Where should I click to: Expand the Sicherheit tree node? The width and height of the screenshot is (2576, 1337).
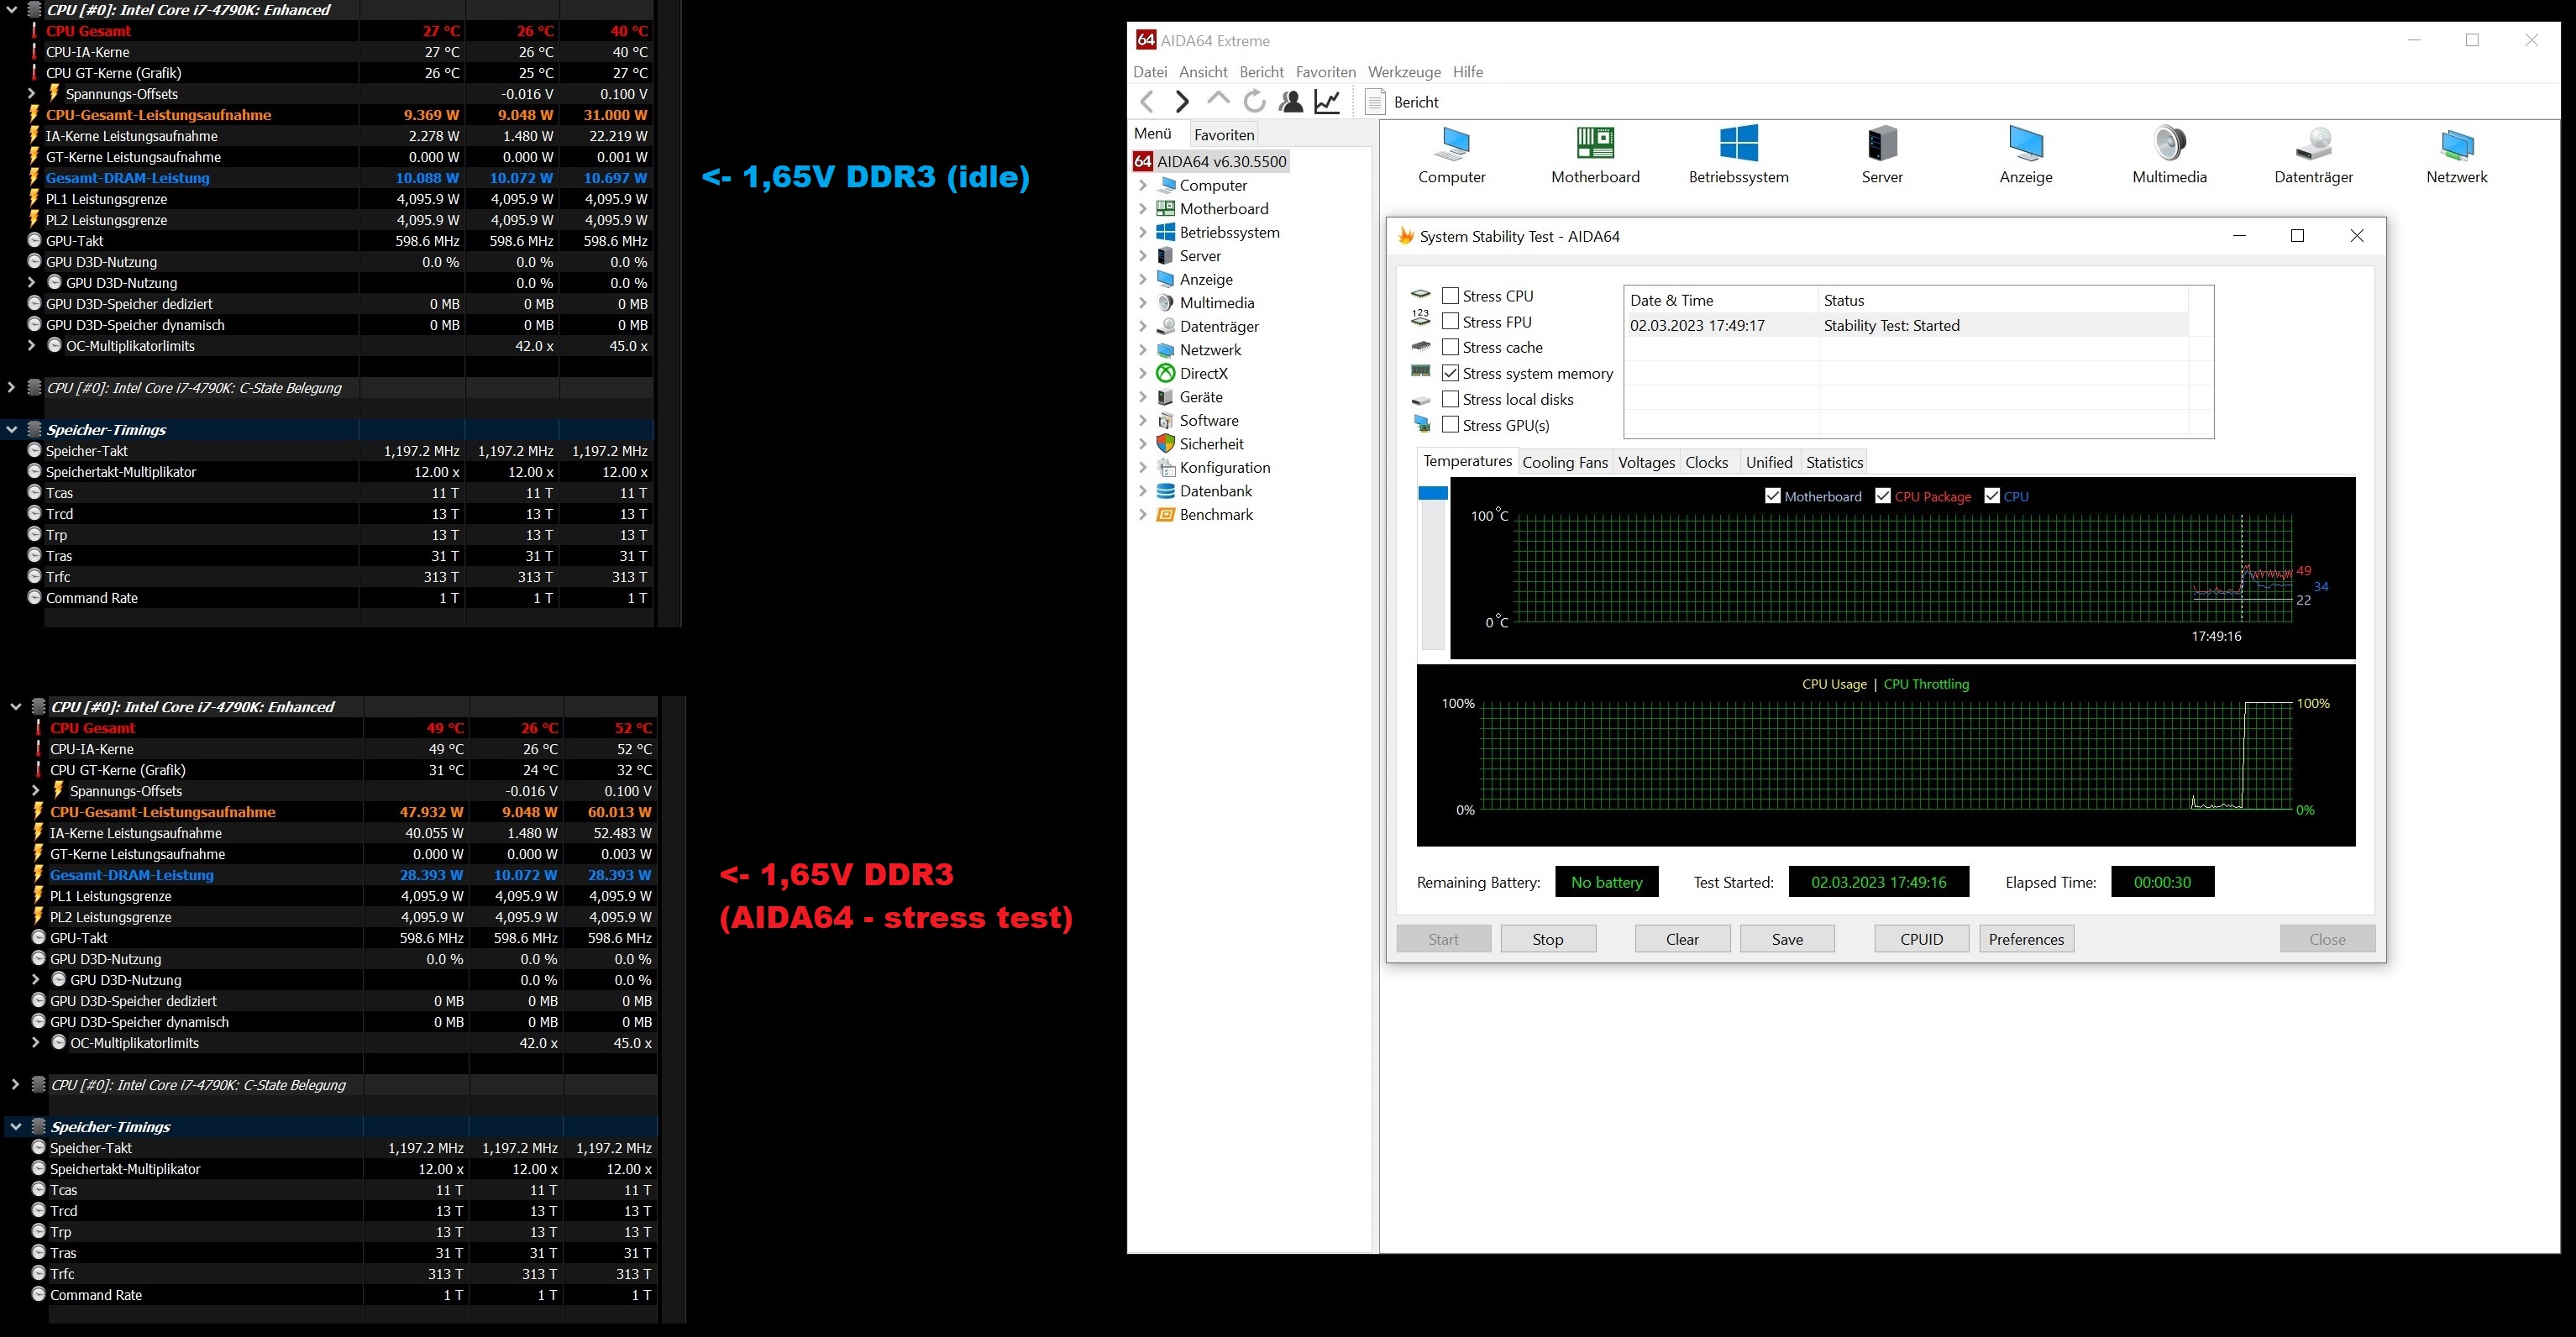tap(1143, 444)
